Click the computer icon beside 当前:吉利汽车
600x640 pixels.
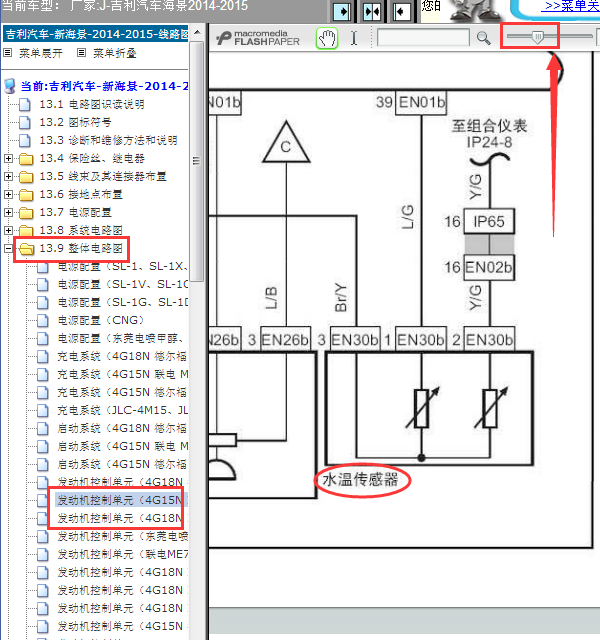tap(10, 87)
